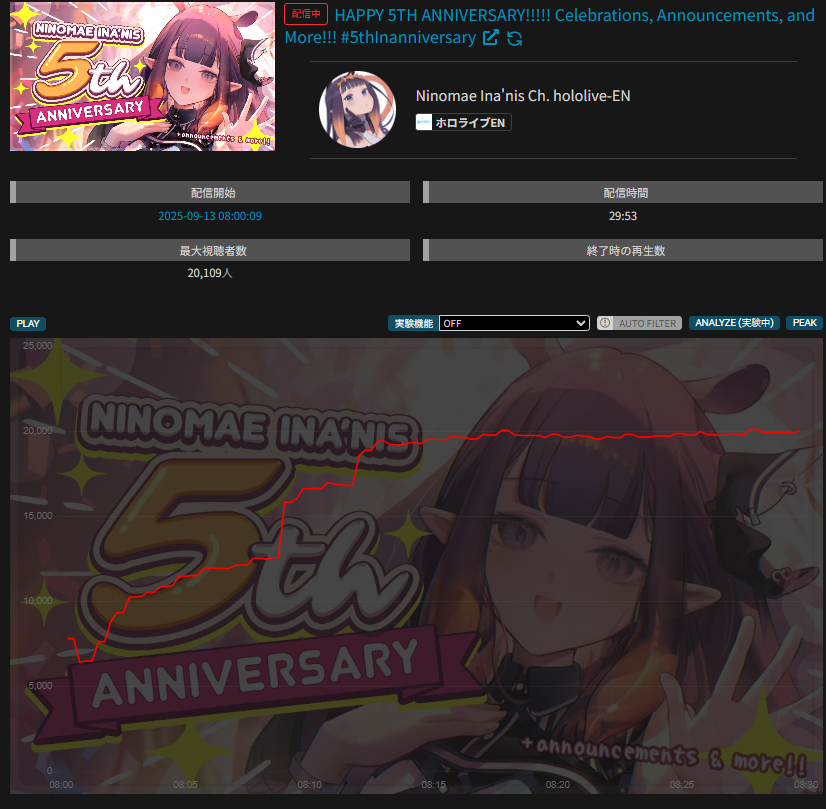Click the 配信中 live status badge

(x=306, y=14)
